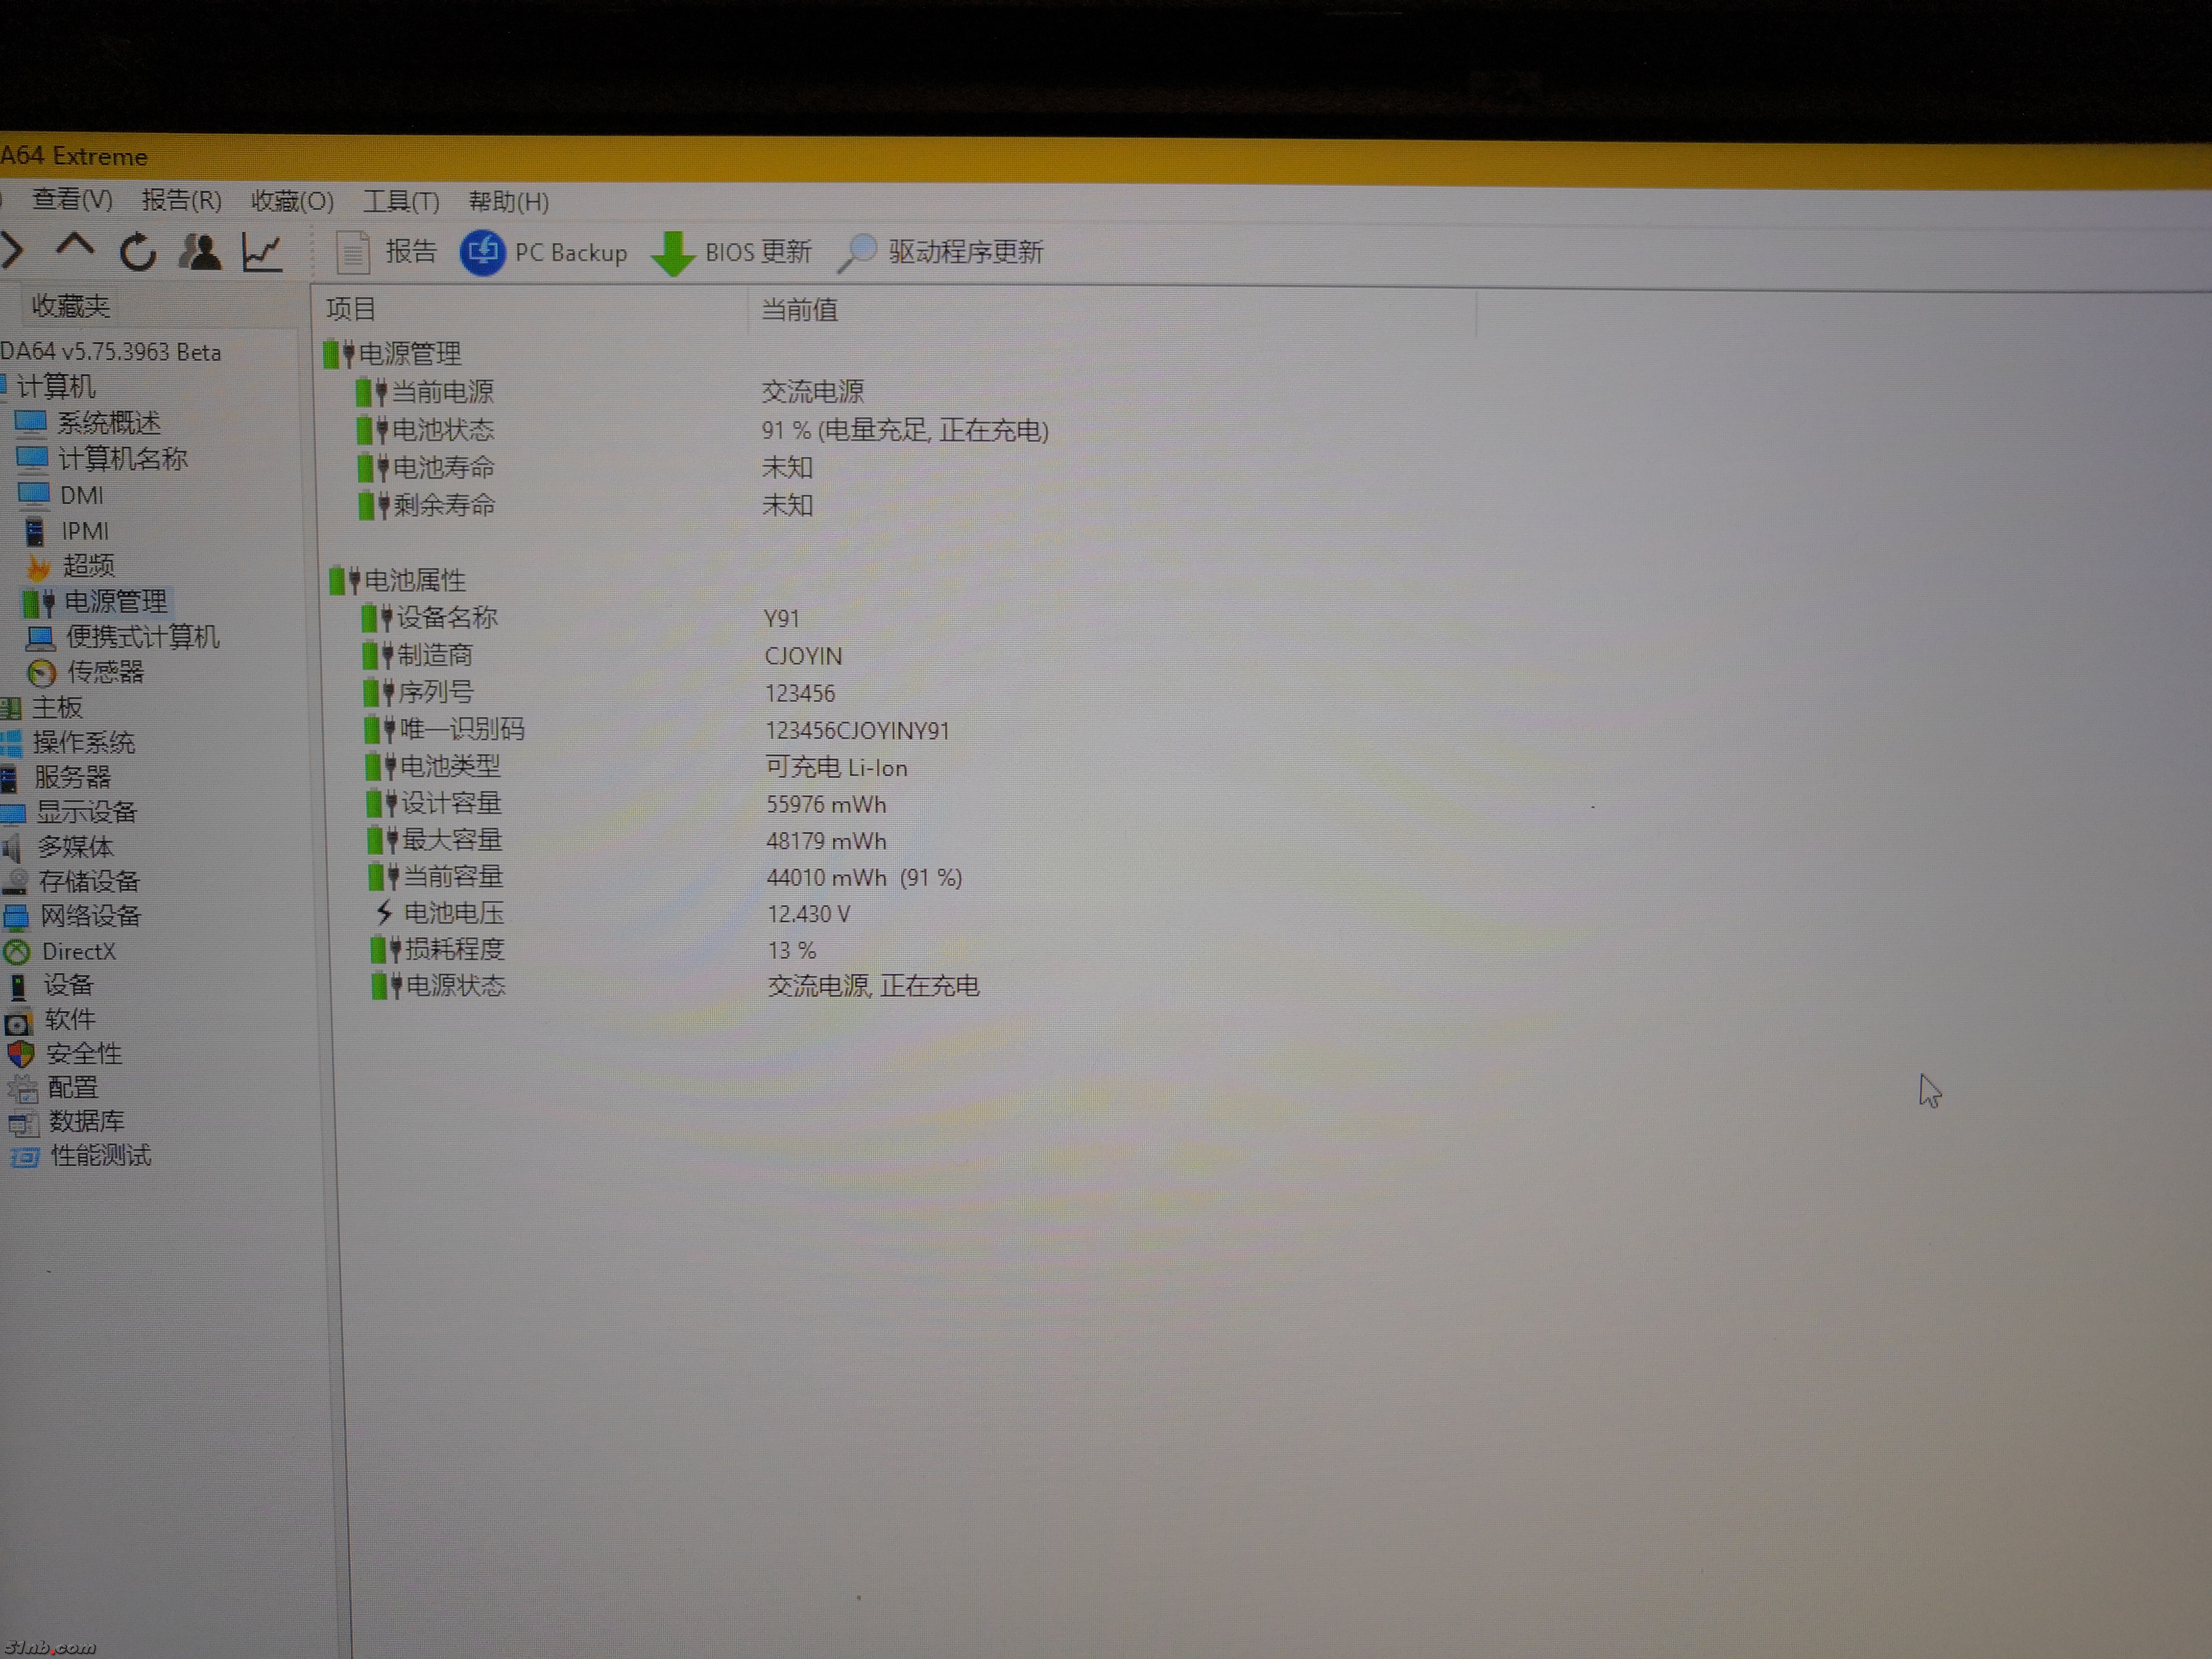Open the 帮助(H) menu
This screenshot has height=1659, width=2212.
point(508,202)
